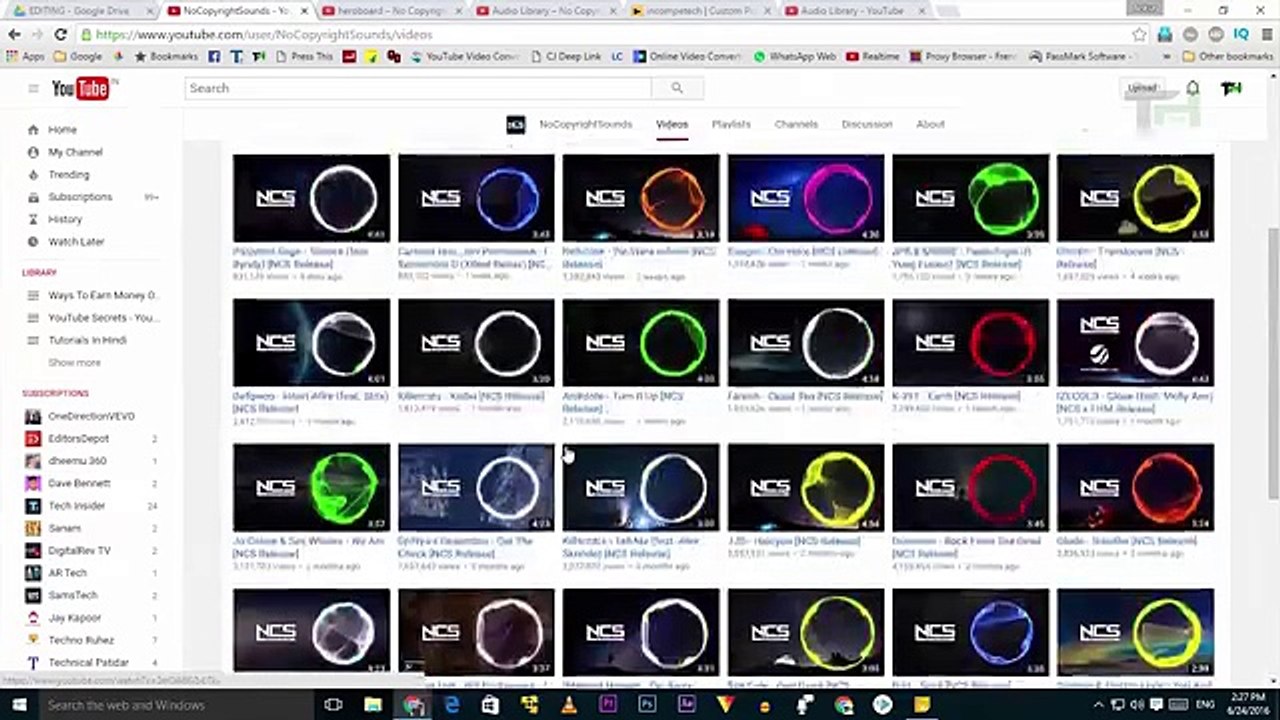Open After Effects from taskbar
The image size is (1280, 720).
[x=686, y=705]
